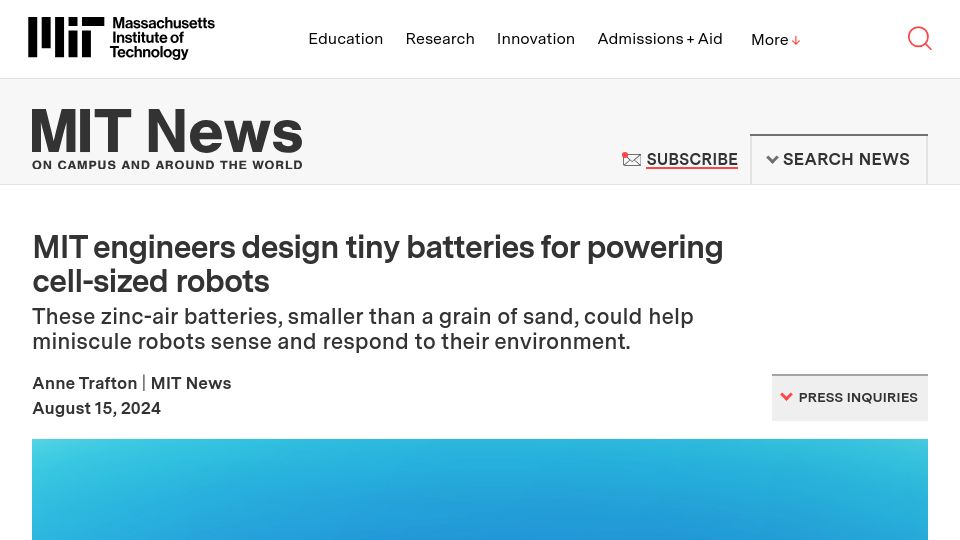Click author name Anne Trafton
This screenshot has width=960, height=540.
(84, 383)
